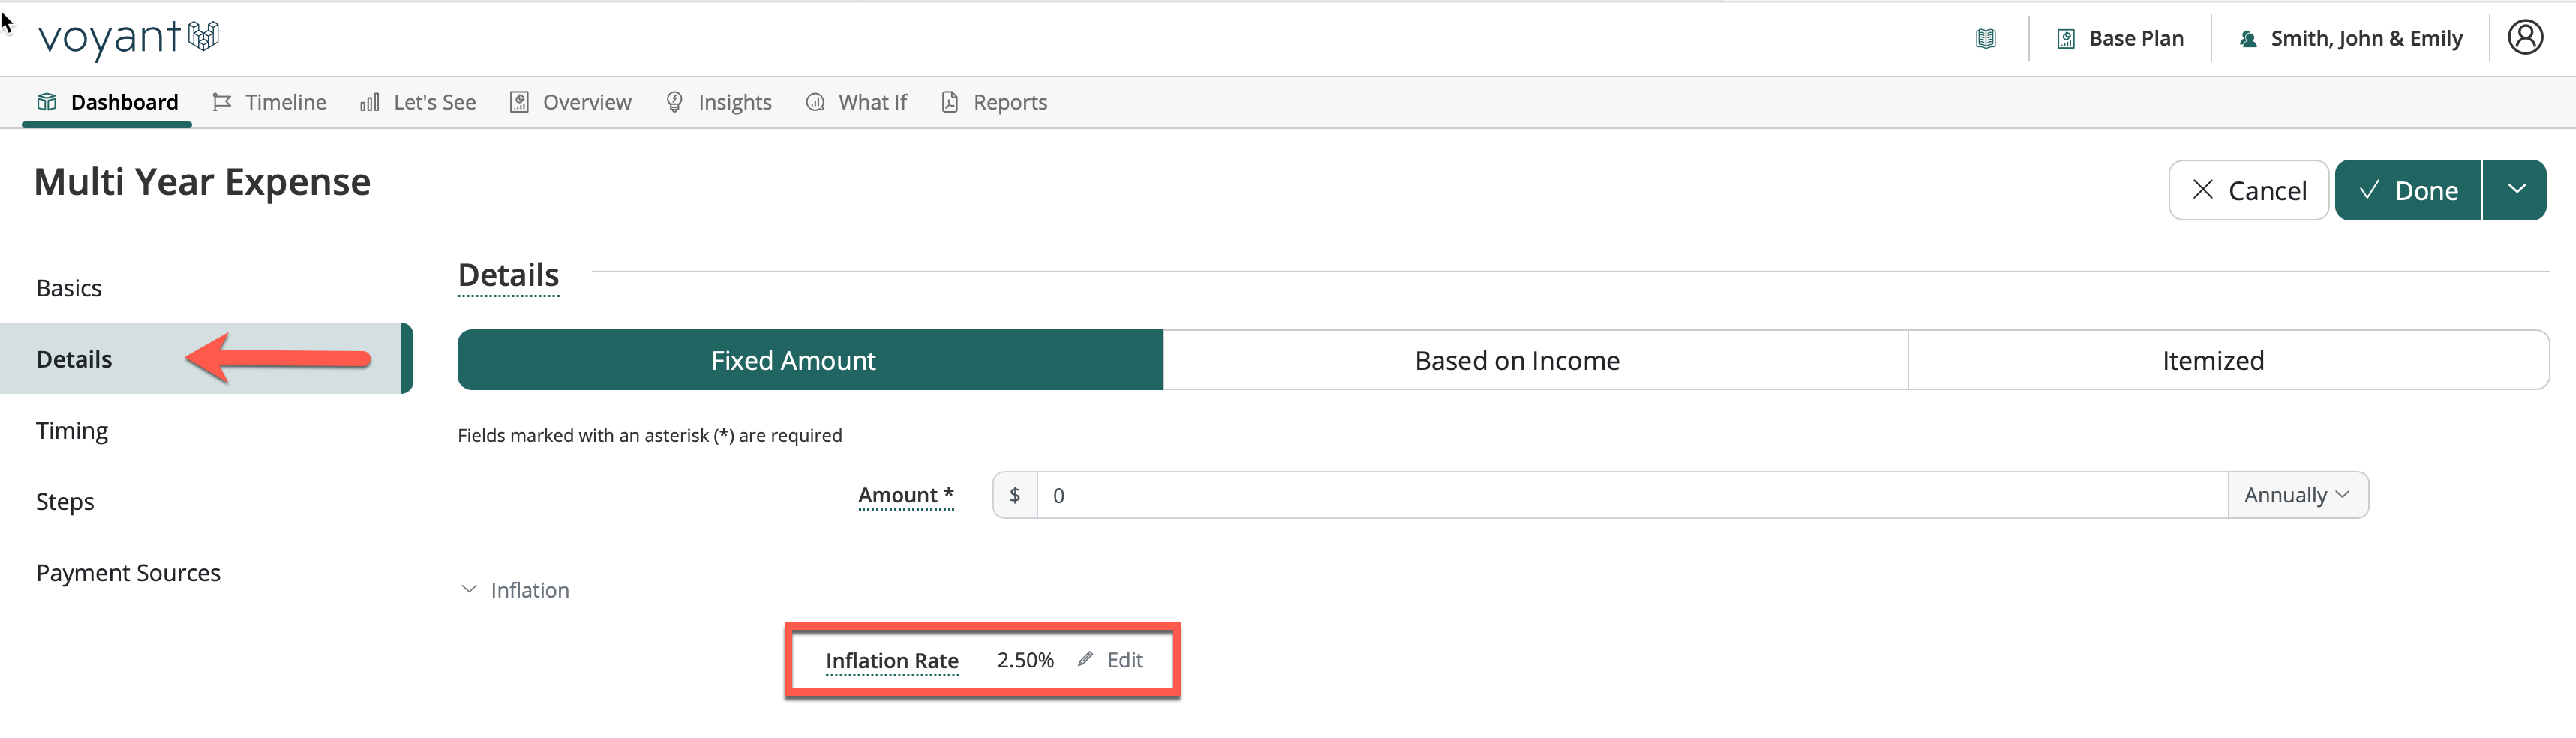This screenshot has height=738, width=2576.
Task: Click the user profile avatar icon
Action: coord(2524,38)
